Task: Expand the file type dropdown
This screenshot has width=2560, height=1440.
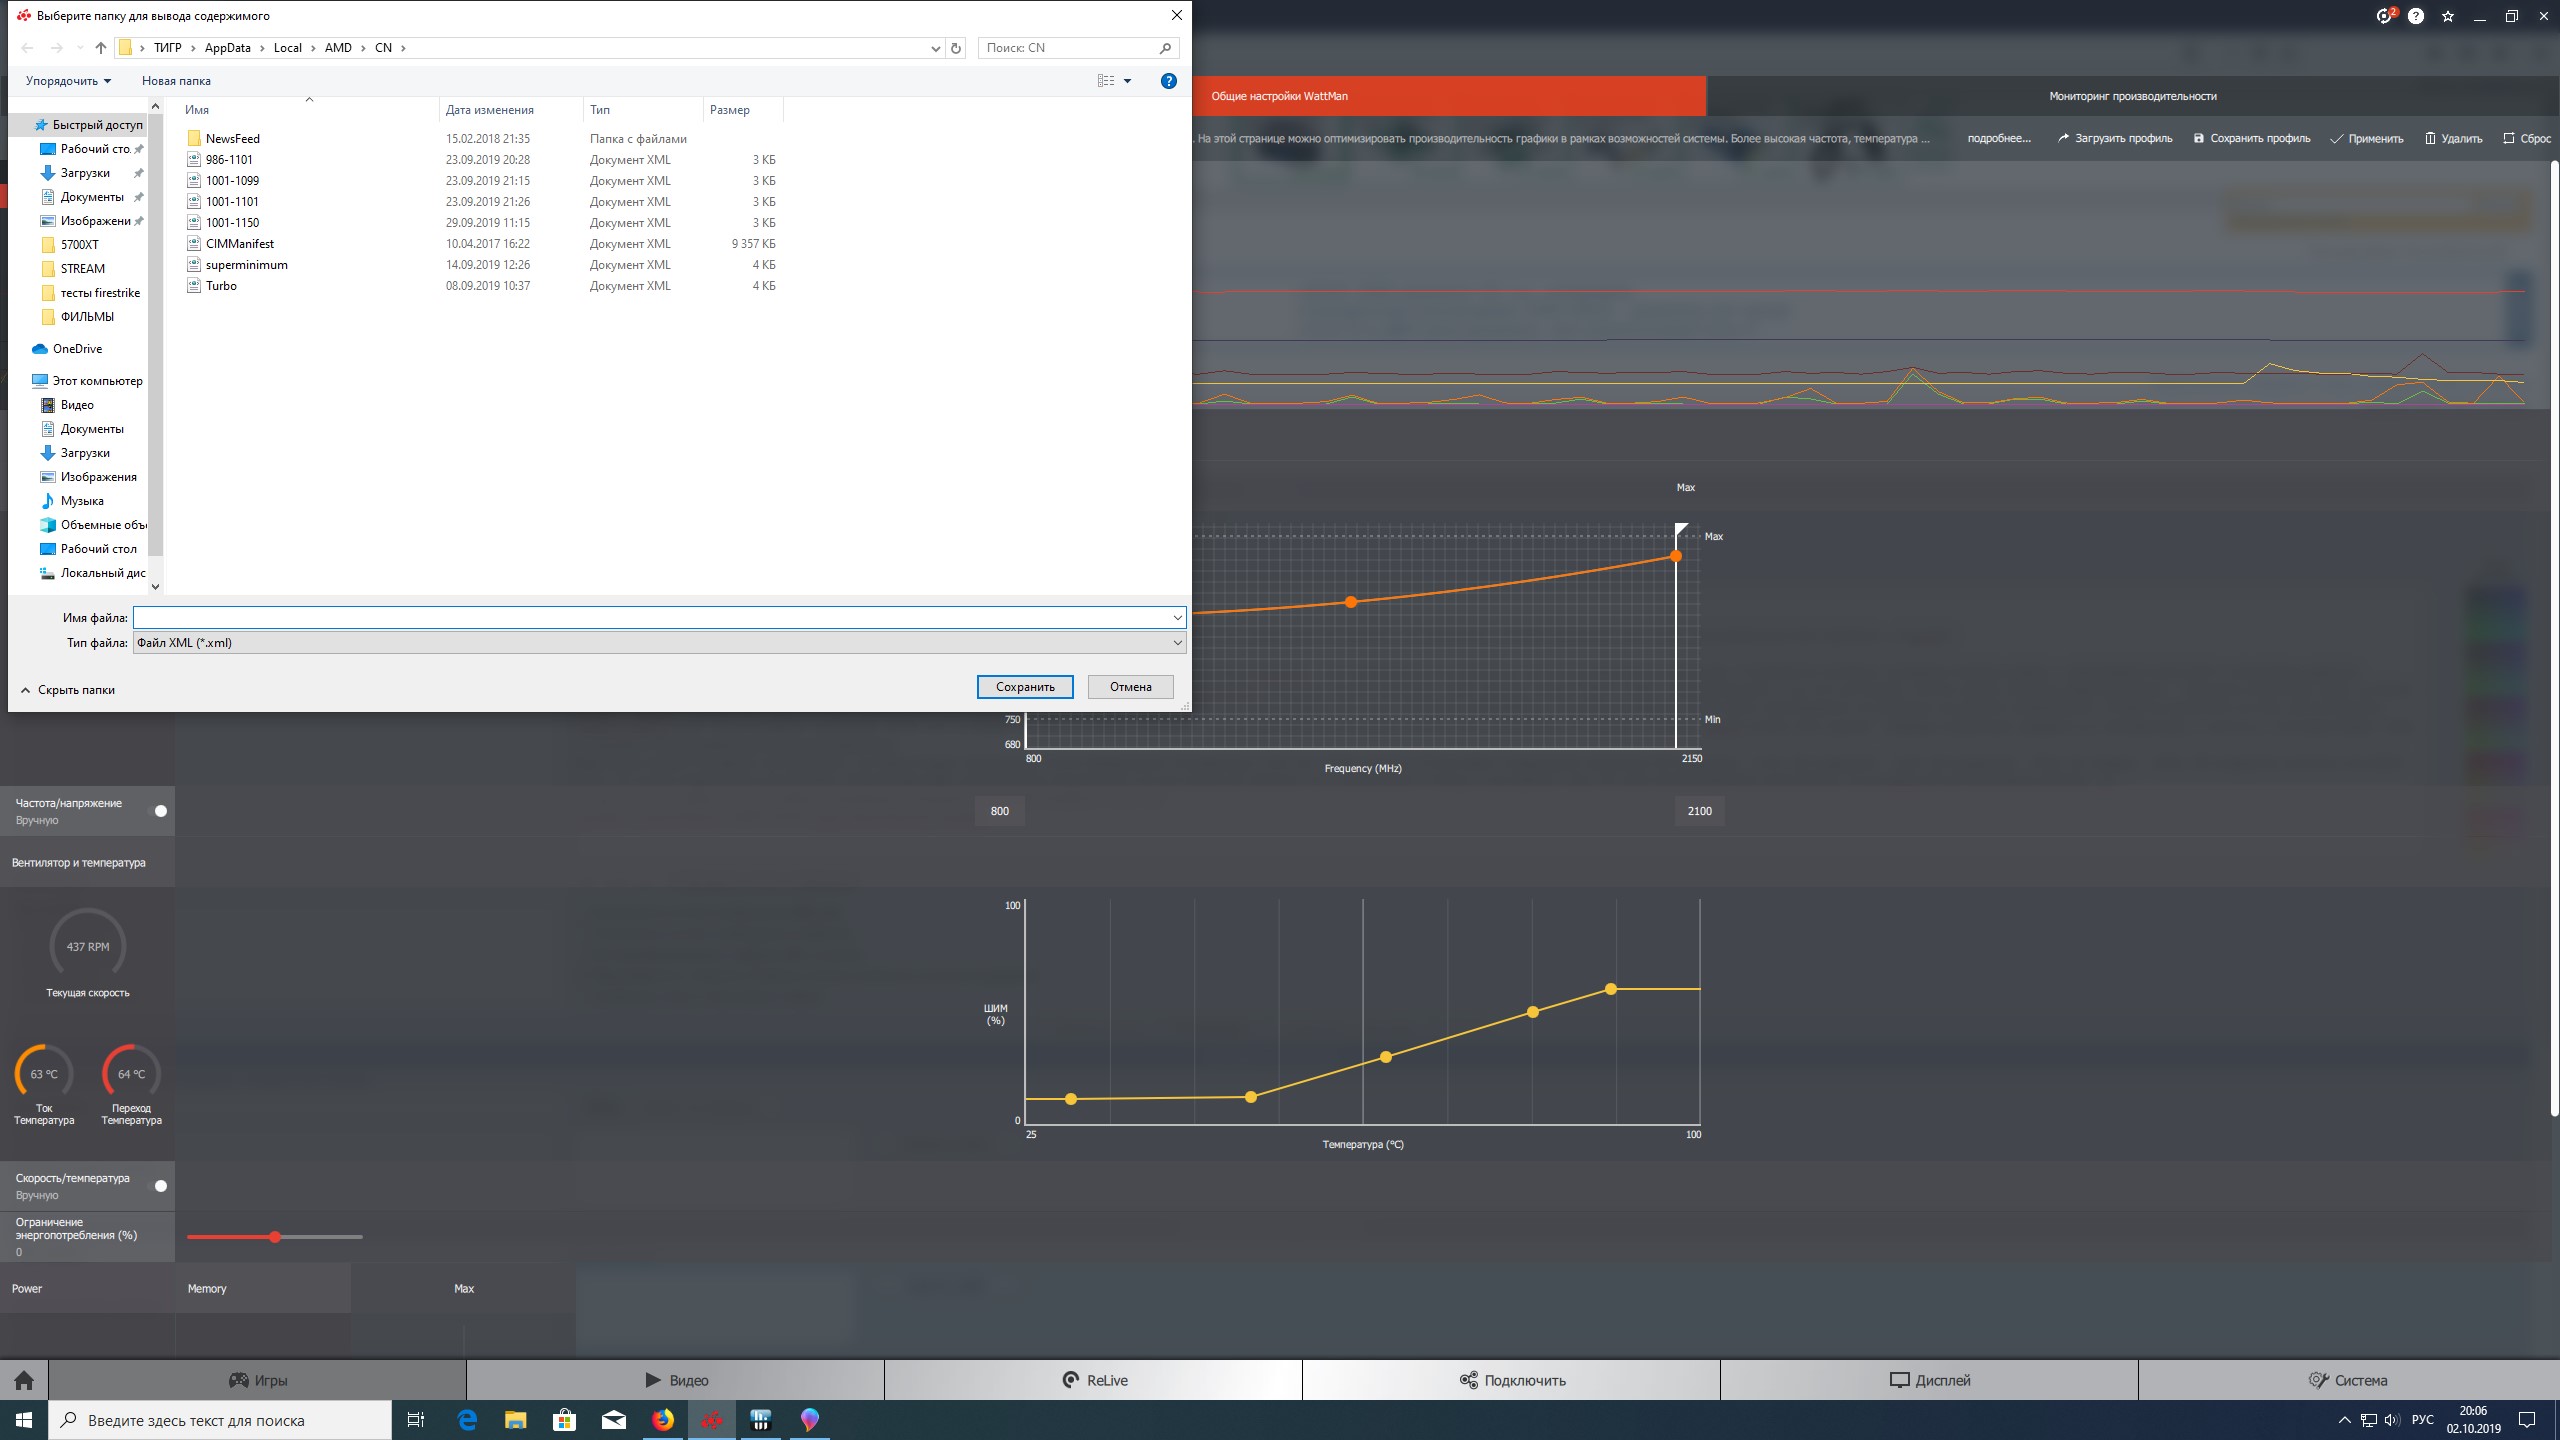Action: point(1177,643)
